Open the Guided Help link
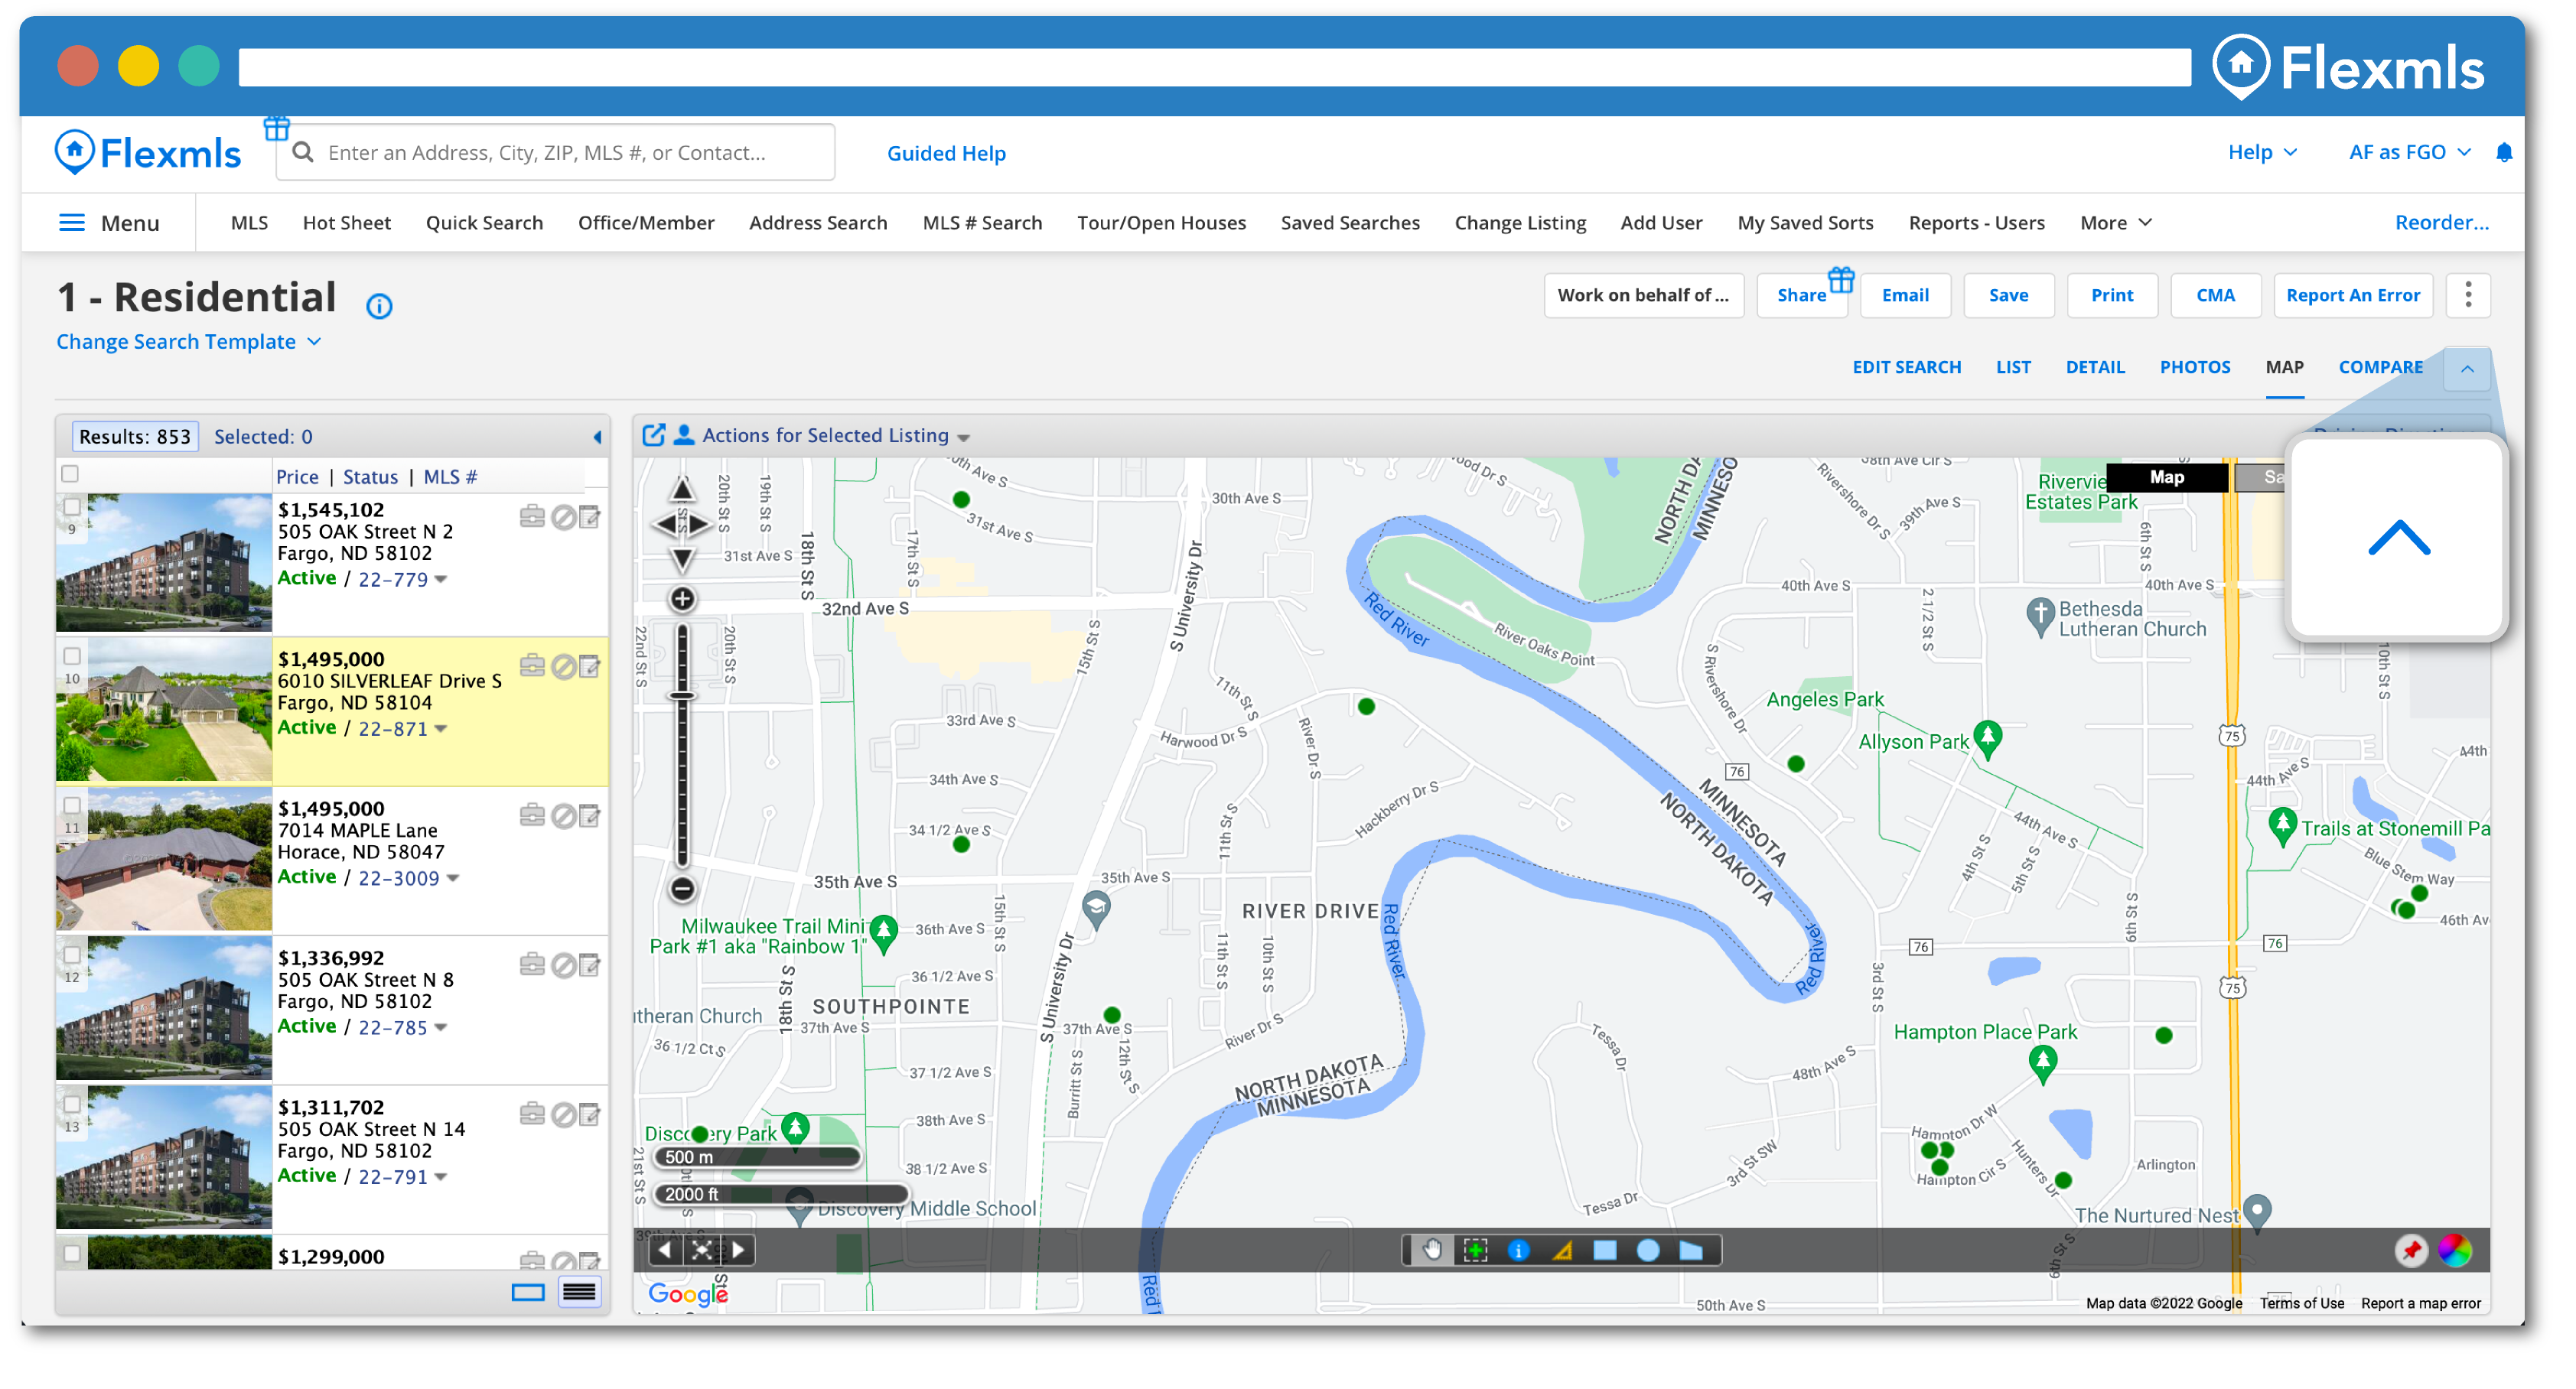The height and width of the screenshot is (1389, 2576). point(946,153)
